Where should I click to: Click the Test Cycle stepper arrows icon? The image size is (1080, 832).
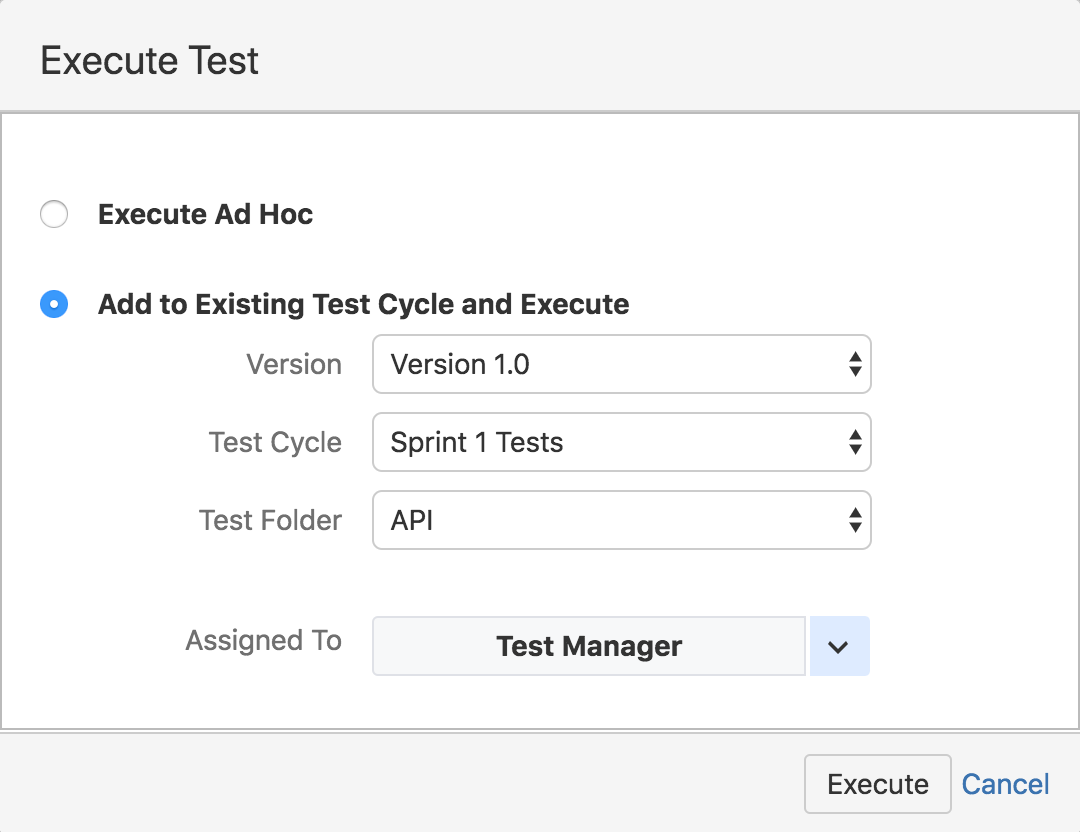pos(856,442)
